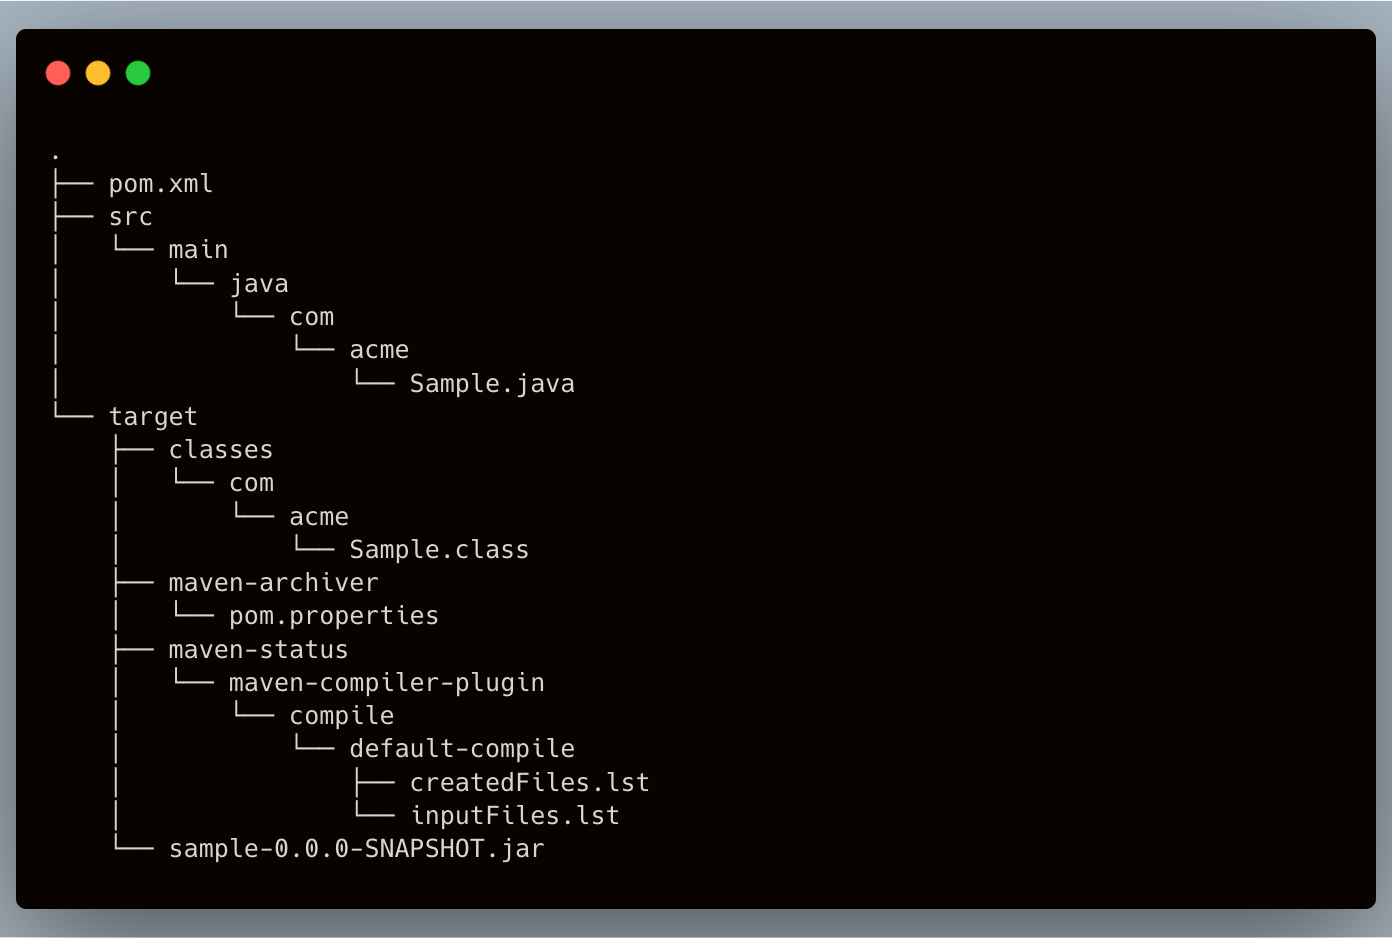
Task: Click the Sample.class file name
Action: pyautogui.click(x=439, y=550)
